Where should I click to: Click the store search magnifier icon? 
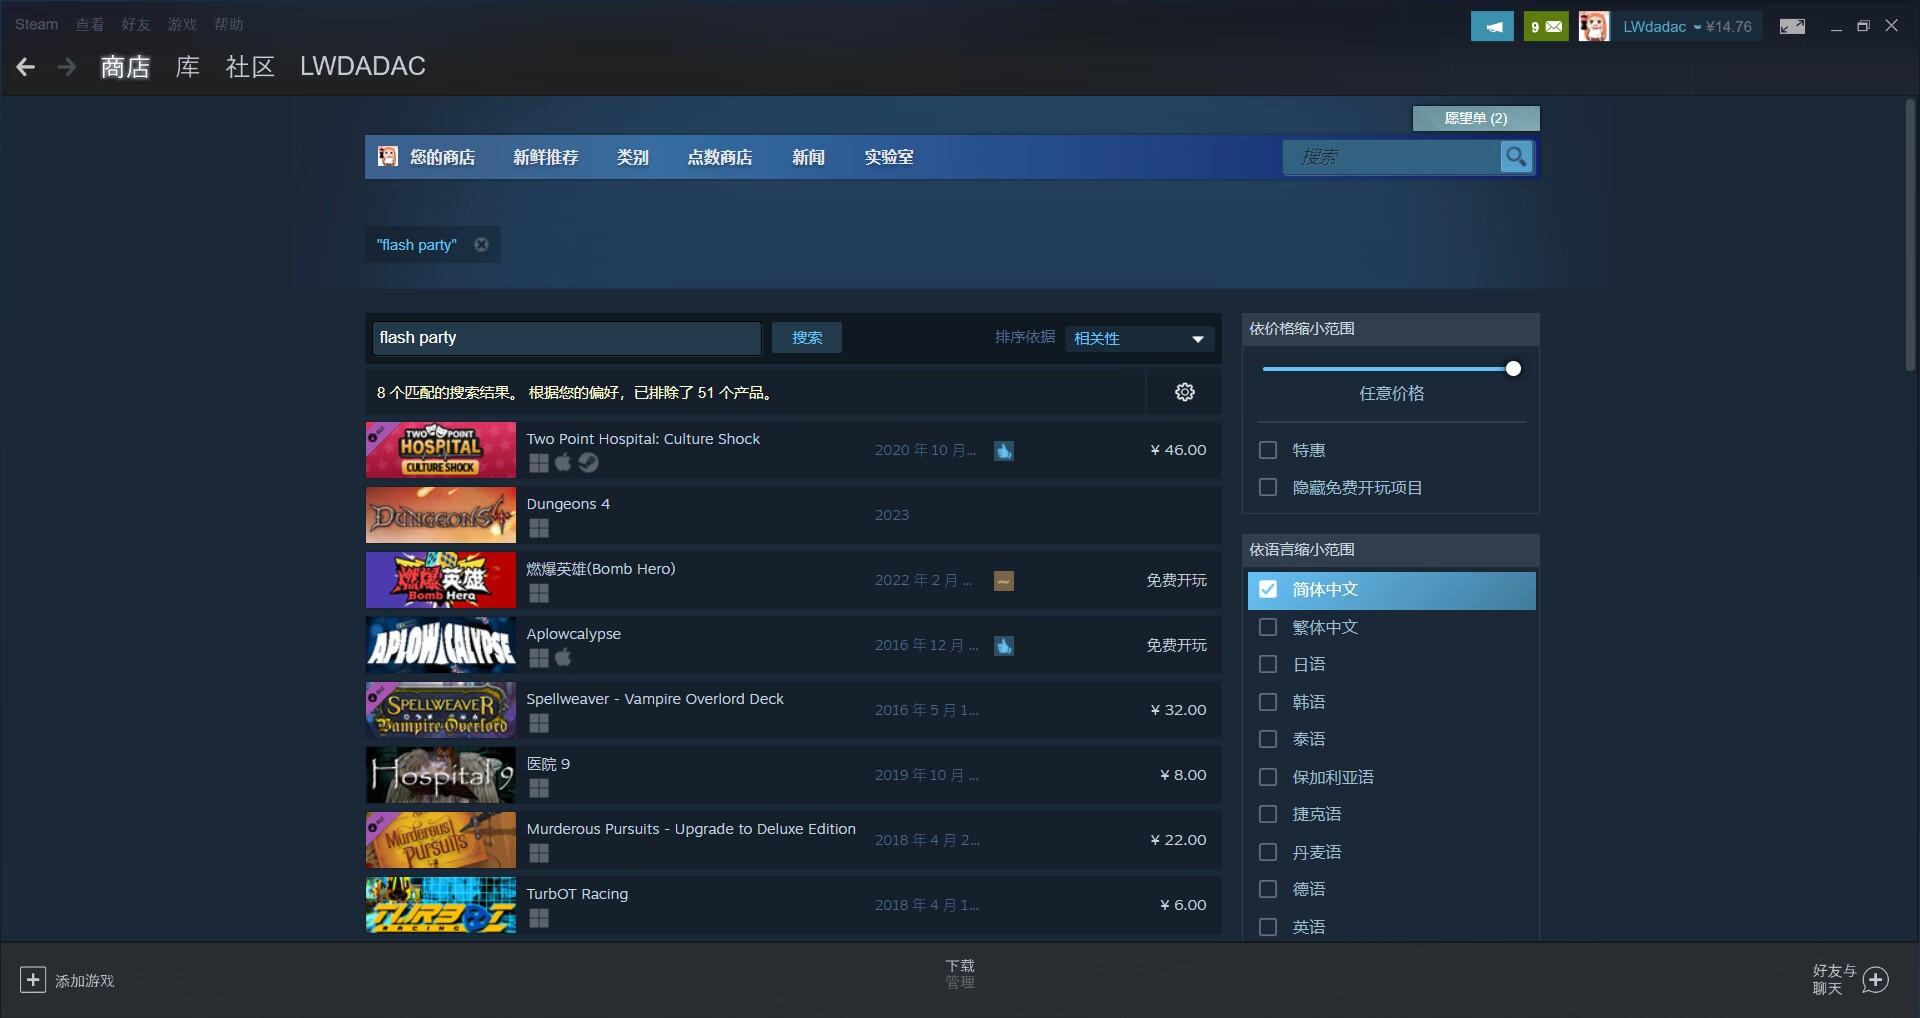(x=1516, y=157)
